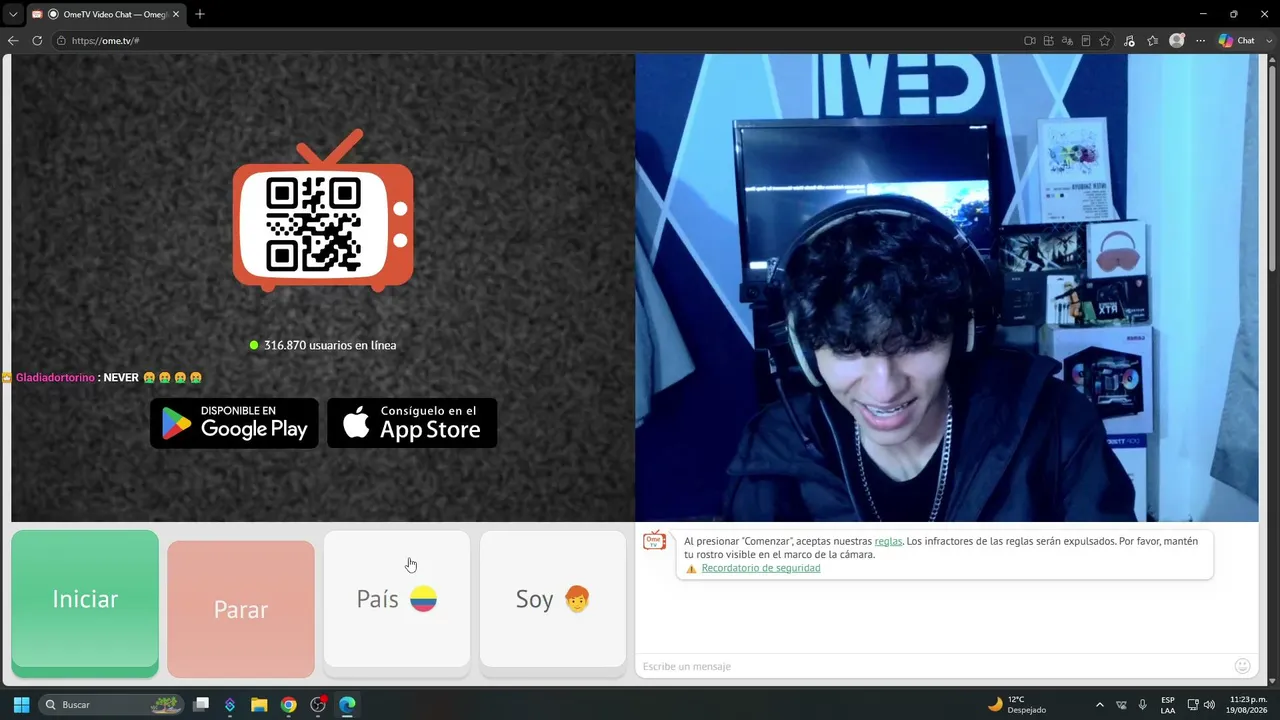Viewport: 1280px width, 720px height.
Task: Show hidden system tray icons
Action: tap(1100, 705)
